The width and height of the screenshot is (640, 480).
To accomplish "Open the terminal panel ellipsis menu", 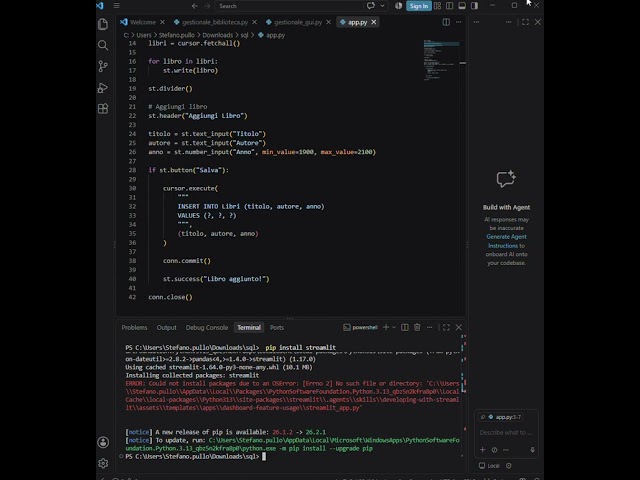I will (429, 327).
